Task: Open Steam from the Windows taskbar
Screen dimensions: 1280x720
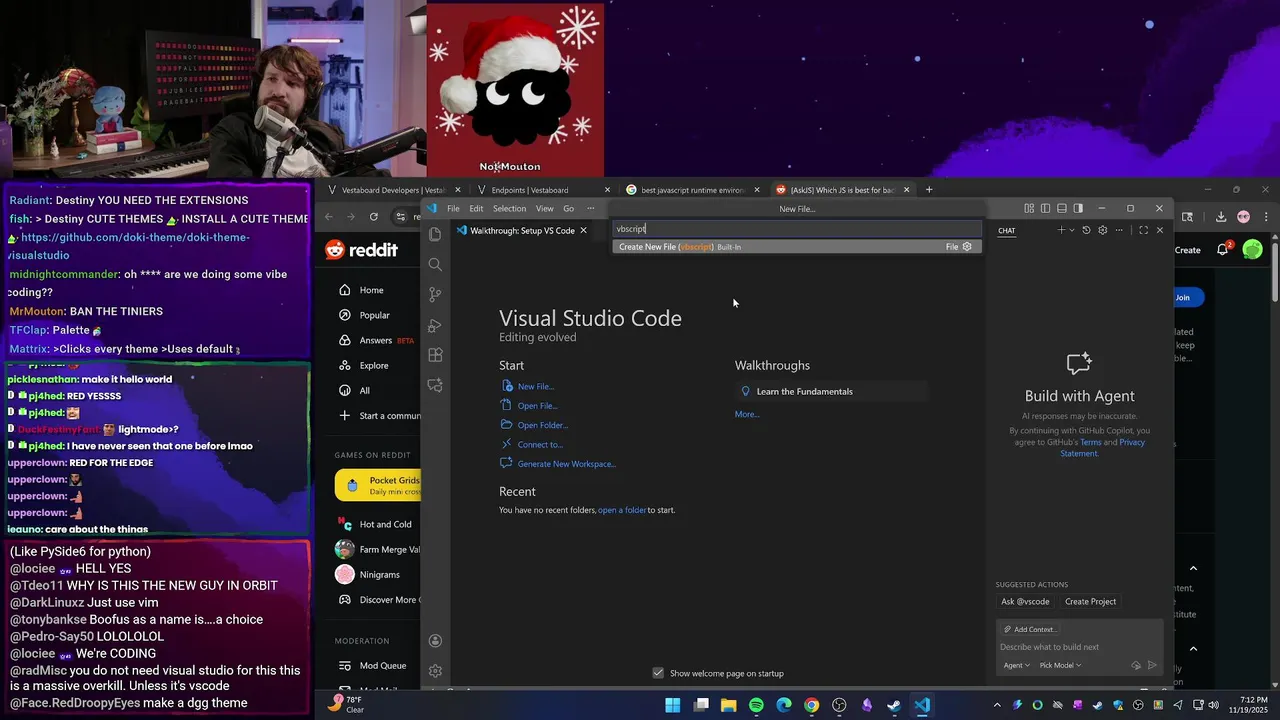Action: [x=894, y=705]
